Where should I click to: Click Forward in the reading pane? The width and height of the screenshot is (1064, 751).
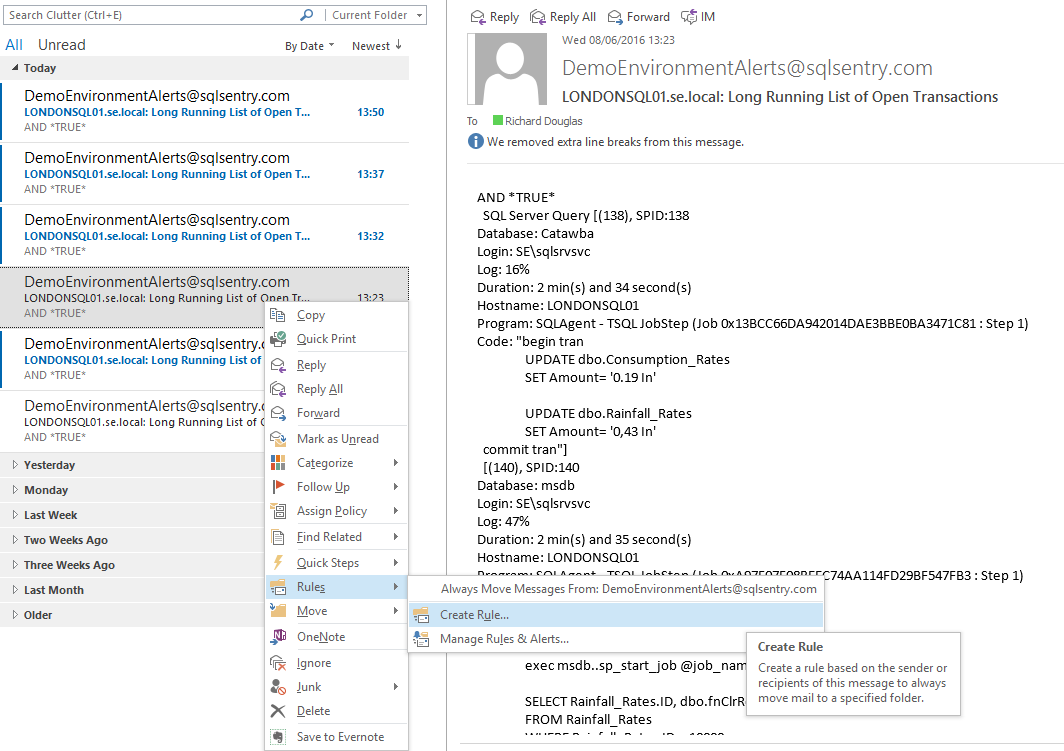(x=639, y=16)
